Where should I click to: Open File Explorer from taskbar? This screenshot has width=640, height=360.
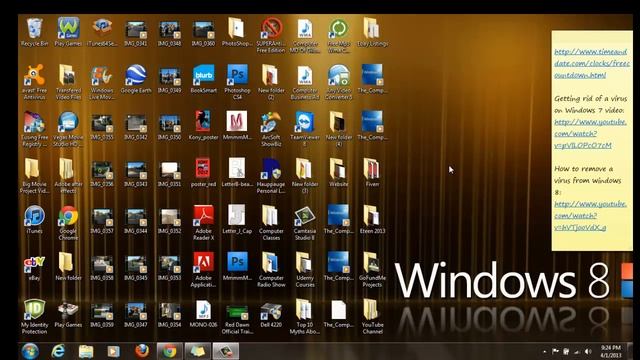86,351
